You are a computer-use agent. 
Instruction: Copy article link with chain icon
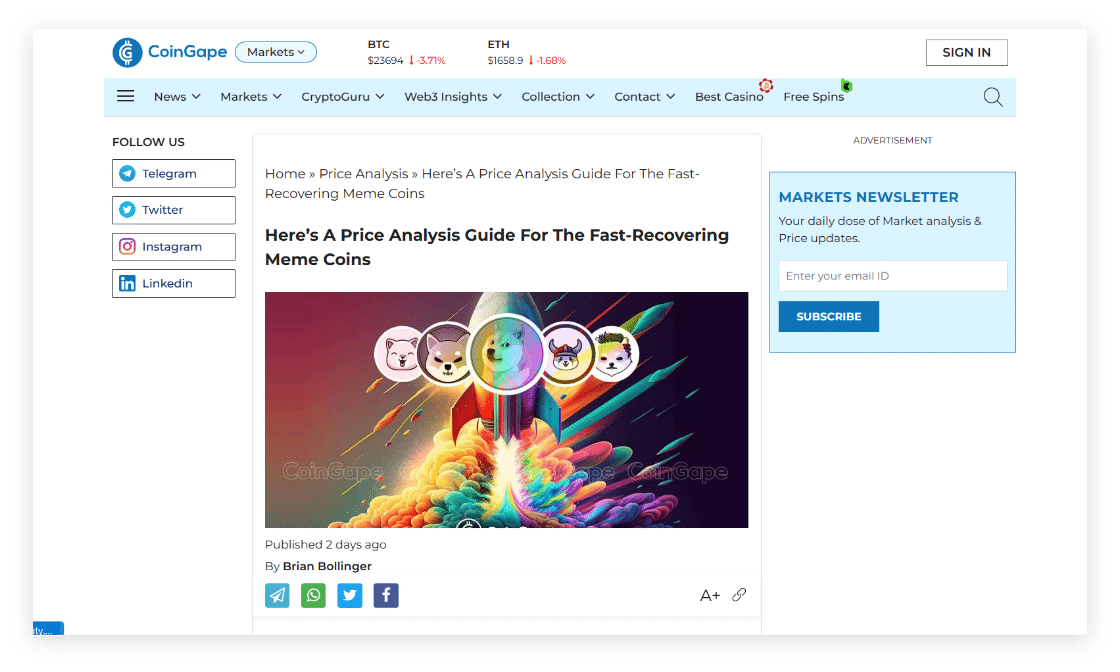click(x=739, y=594)
